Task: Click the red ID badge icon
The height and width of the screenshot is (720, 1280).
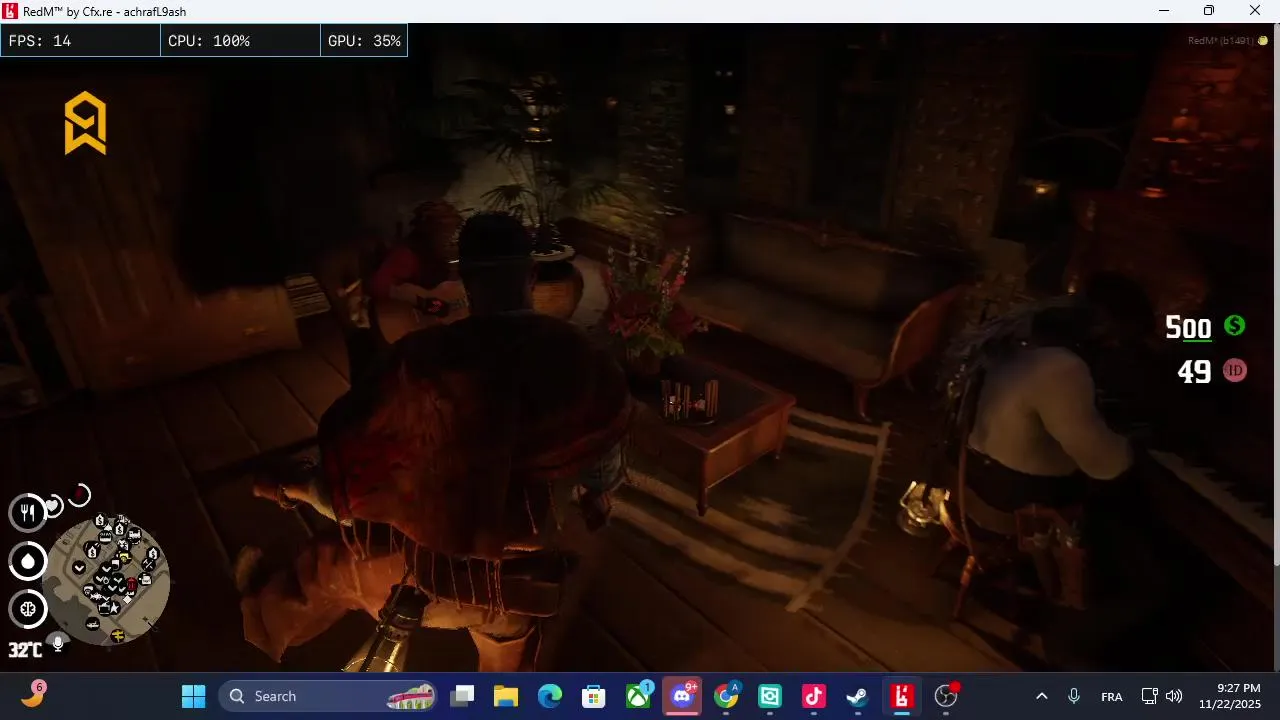Action: [1234, 370]
